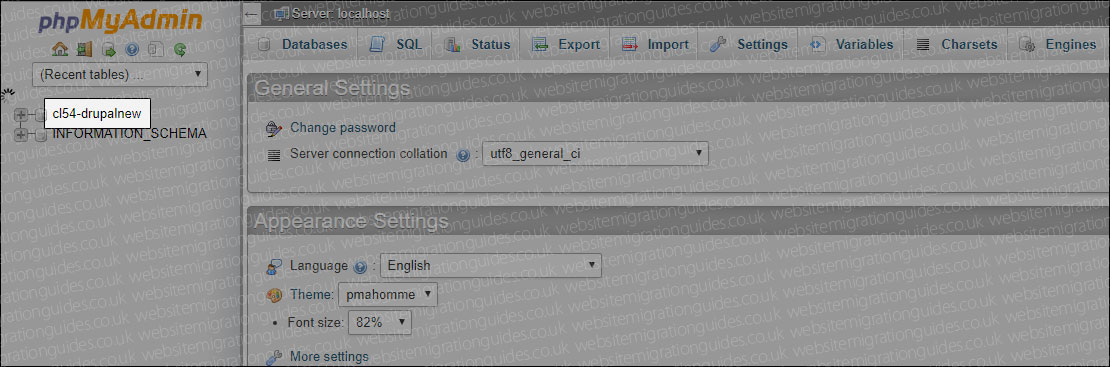Click the INFORMATION_SCHEMA database cylinder icon
The width and height of the screenshot is (1110, 367).
coord(40,134)
